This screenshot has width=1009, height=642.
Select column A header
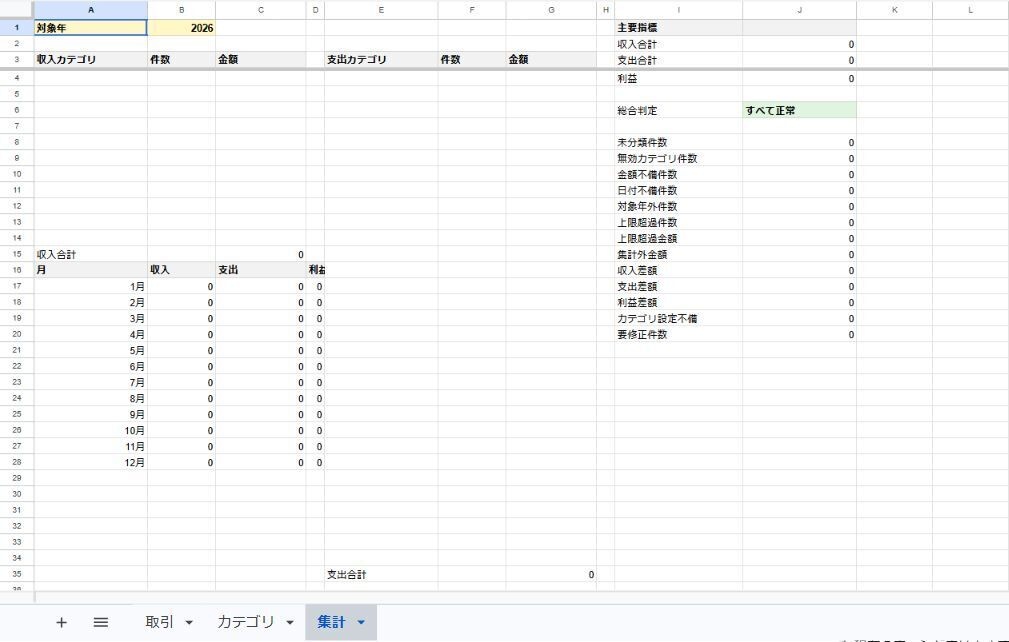pyautogui.click(x=91, y=10)
